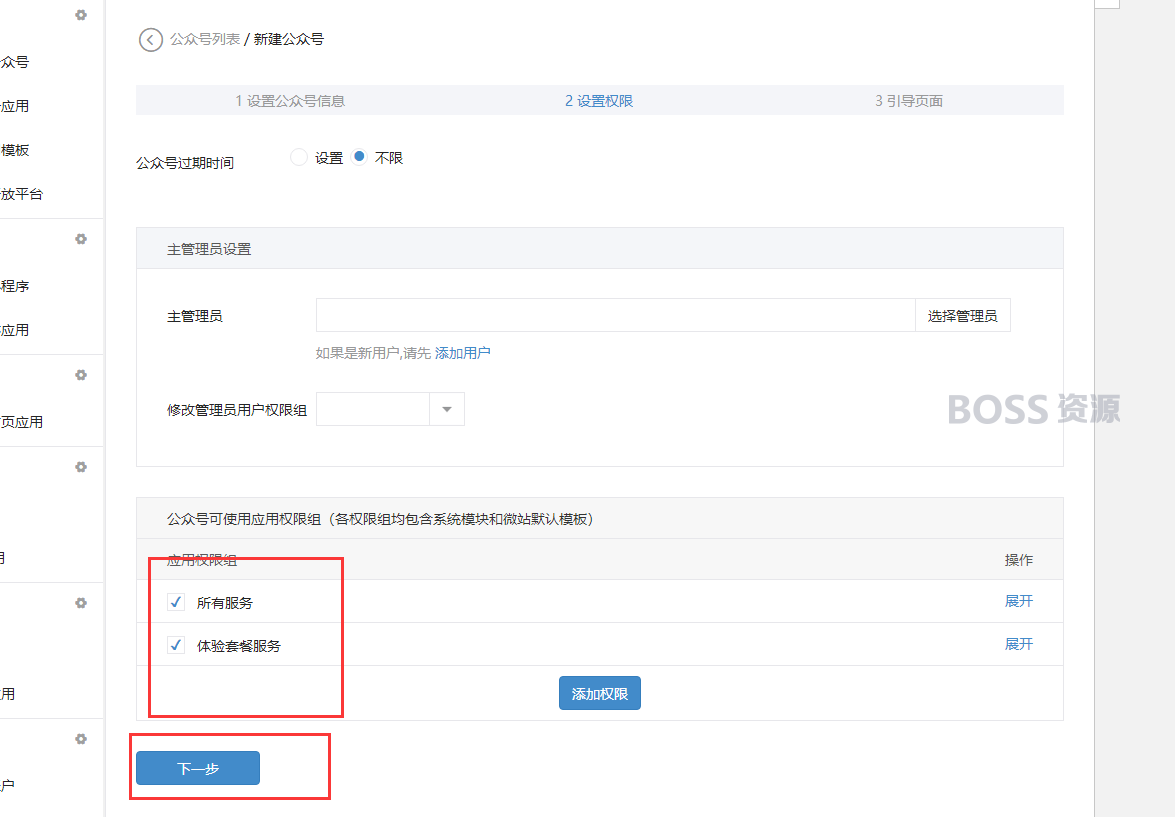The height and width of the screenshot is (817, 1175).
Task: Open the 模板 sidebar item
Action: tap(15, 150)
